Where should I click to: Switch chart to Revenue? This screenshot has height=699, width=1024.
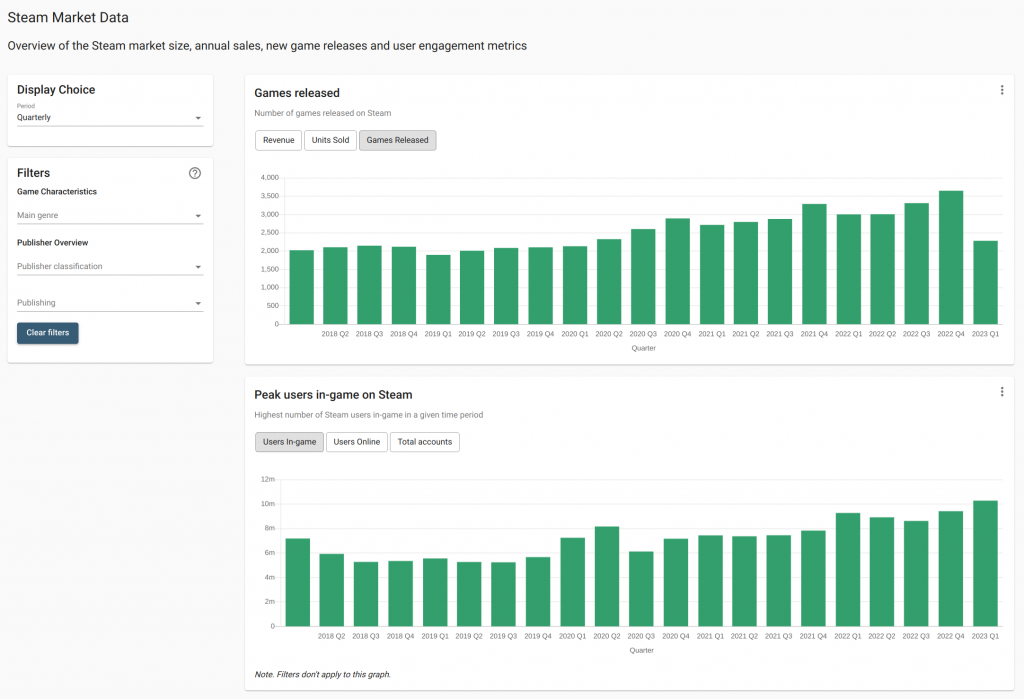click(x=279, y=140)
